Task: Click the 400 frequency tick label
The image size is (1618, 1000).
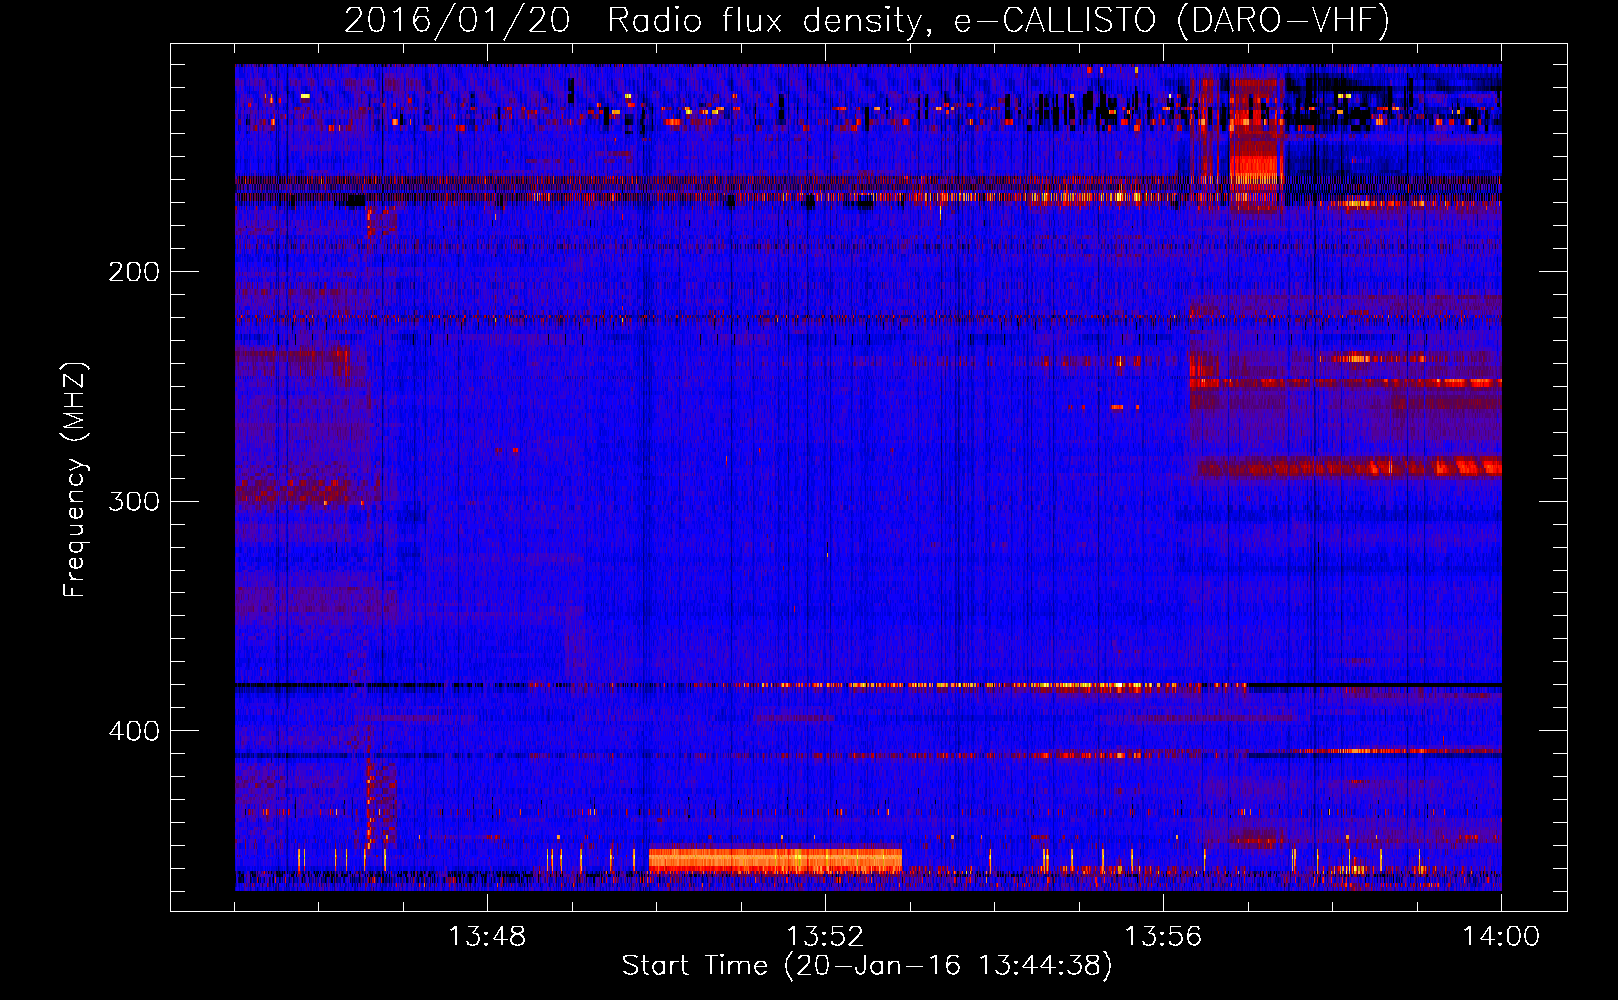Action: pyautogui.click(x=134, y=731)
